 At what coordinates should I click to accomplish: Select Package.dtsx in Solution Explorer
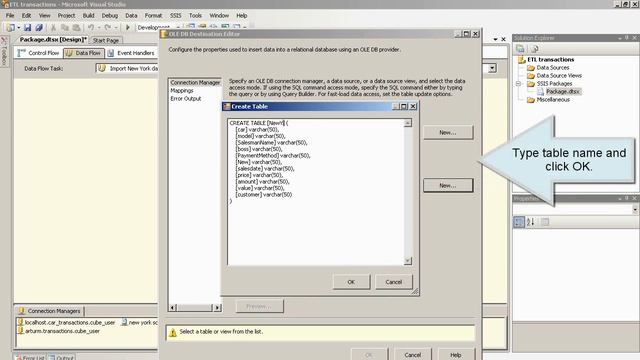[x=559, y=91]
